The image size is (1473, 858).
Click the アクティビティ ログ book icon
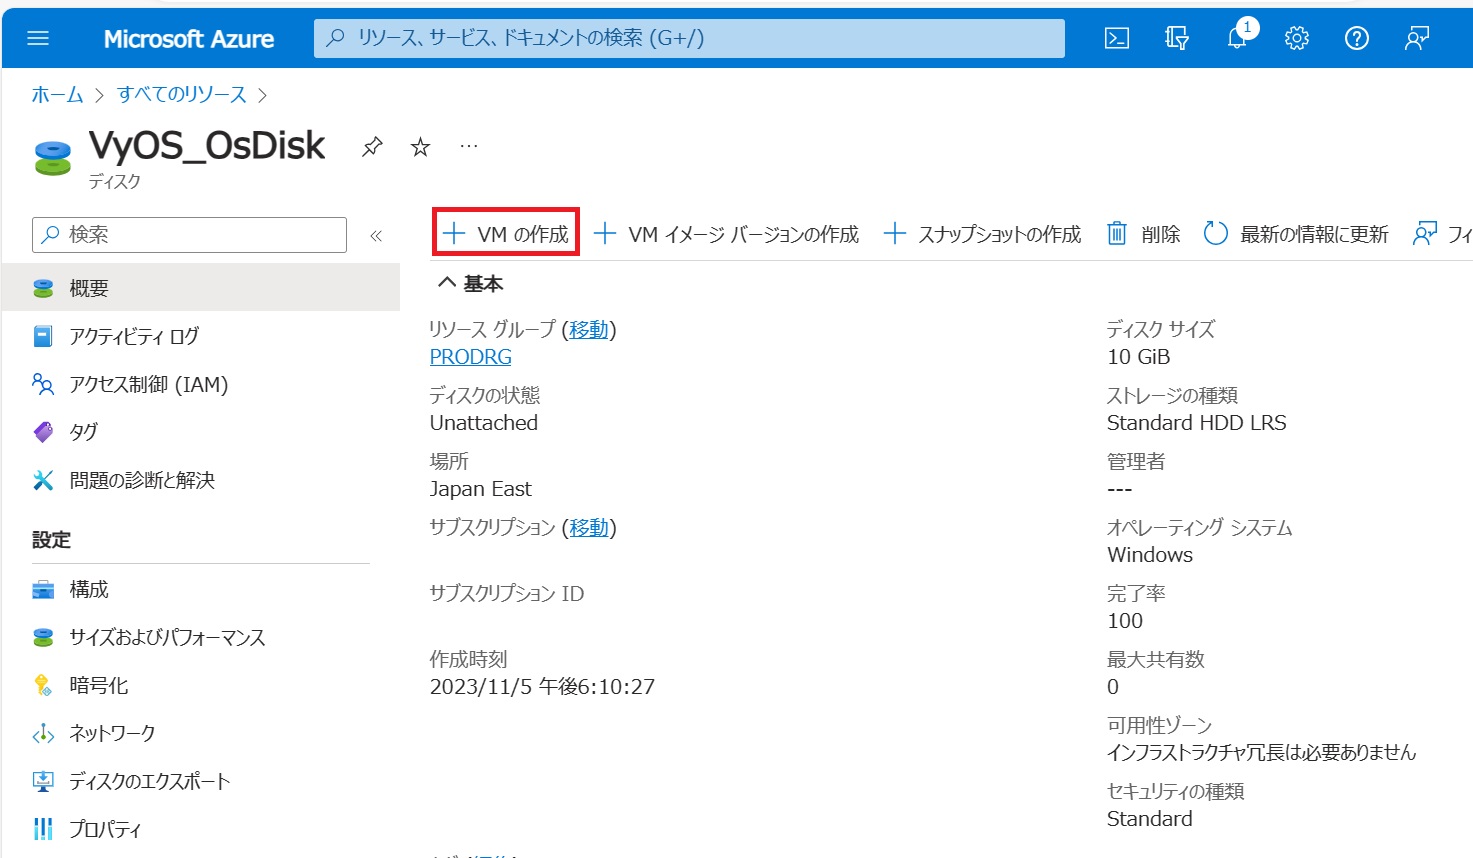(x=43, y=336)
